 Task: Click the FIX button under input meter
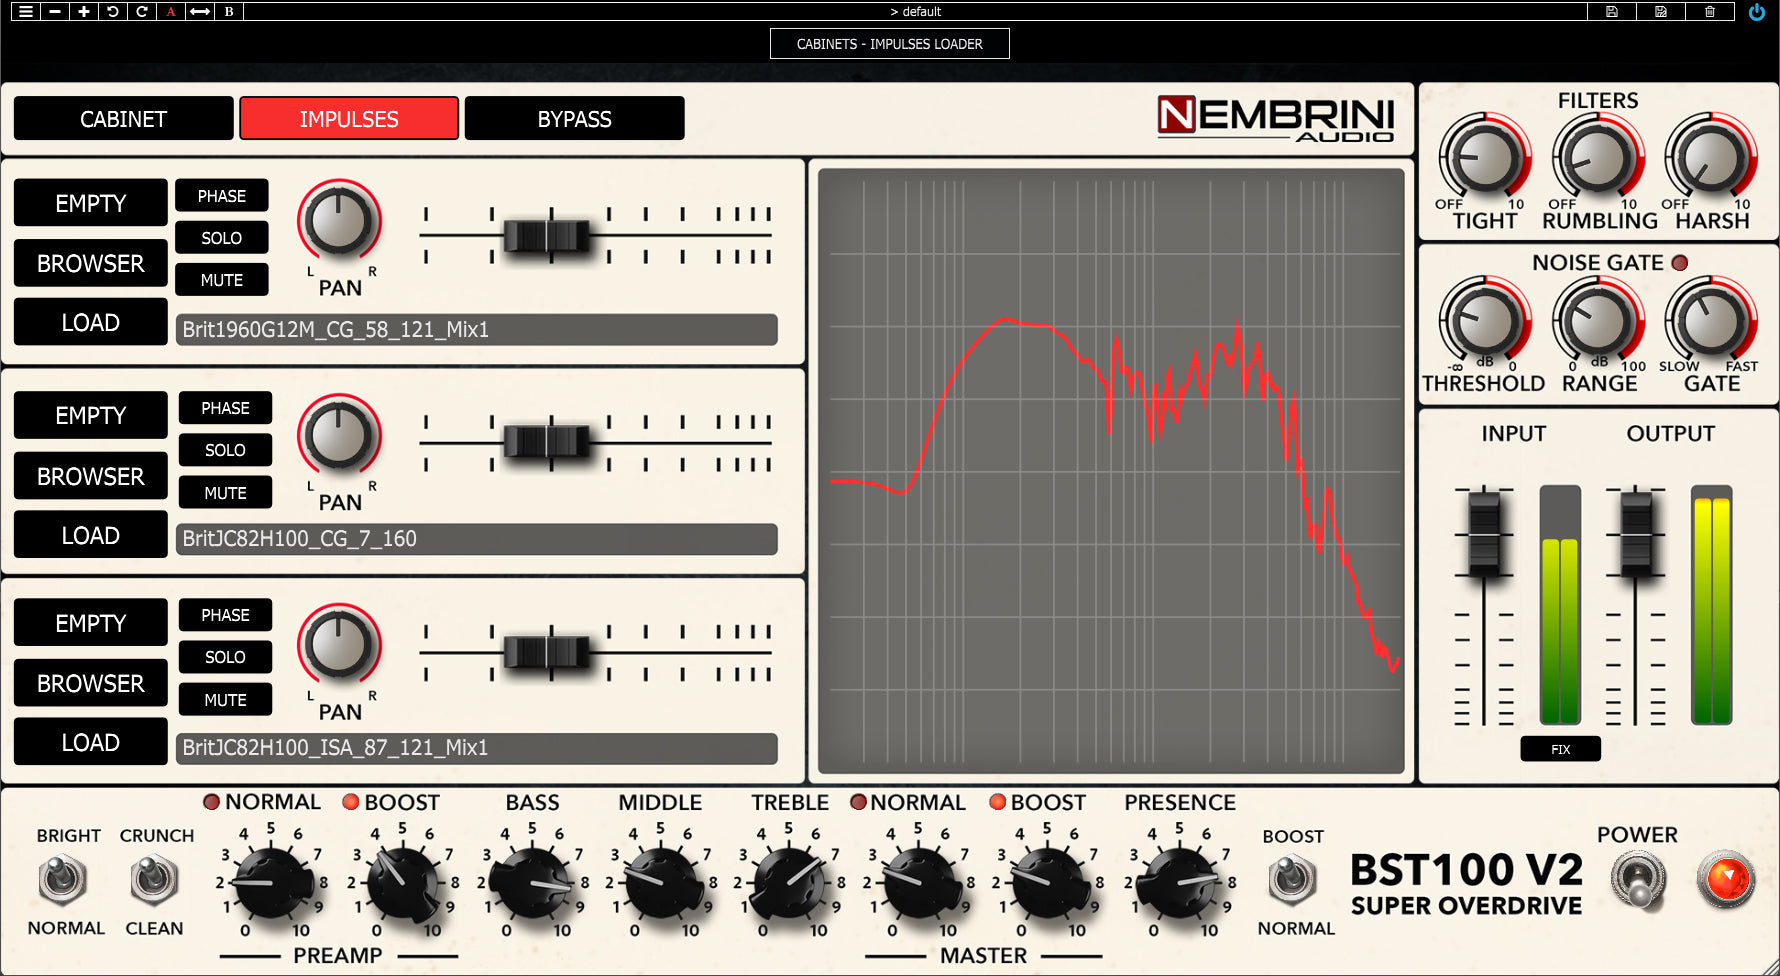[1560, 749]
